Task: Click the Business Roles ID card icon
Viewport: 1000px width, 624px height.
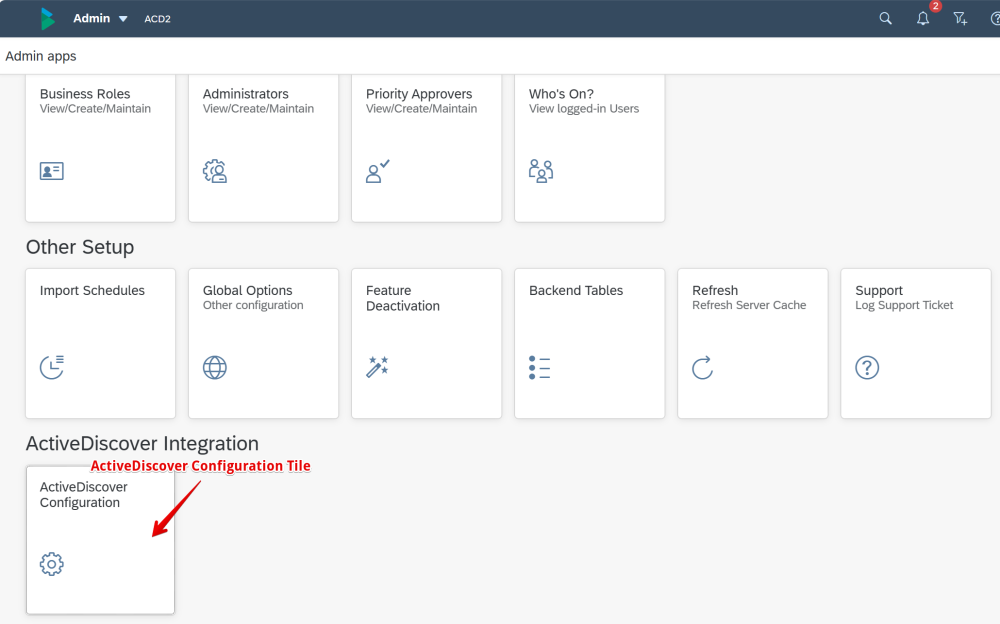Action: (x=52, y=171)
